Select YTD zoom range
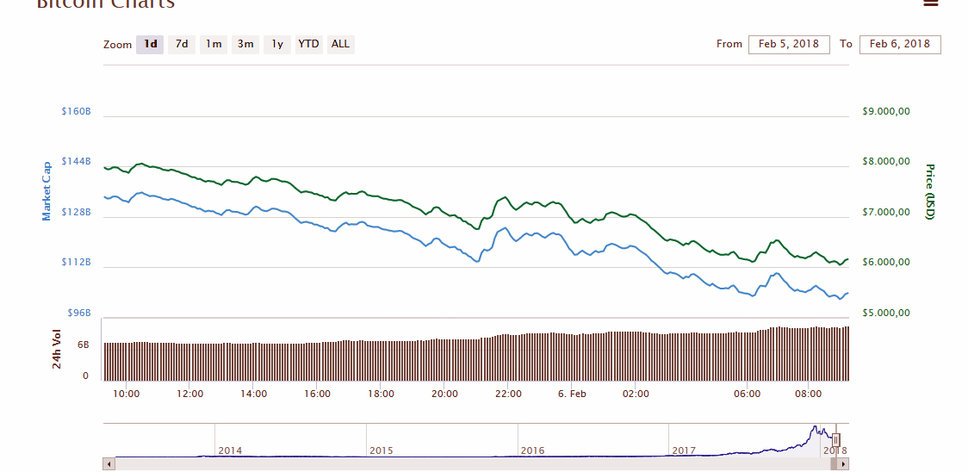The height and width of the screenshot is (472, 968). pyautogui.click(x=308, y=44)
